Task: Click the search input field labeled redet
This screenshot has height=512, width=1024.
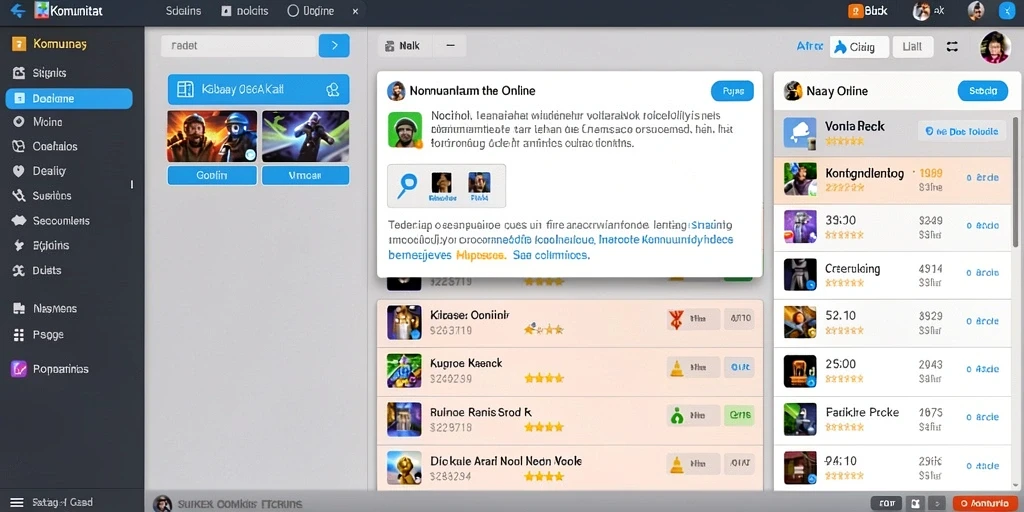Action: pos(239,46)
